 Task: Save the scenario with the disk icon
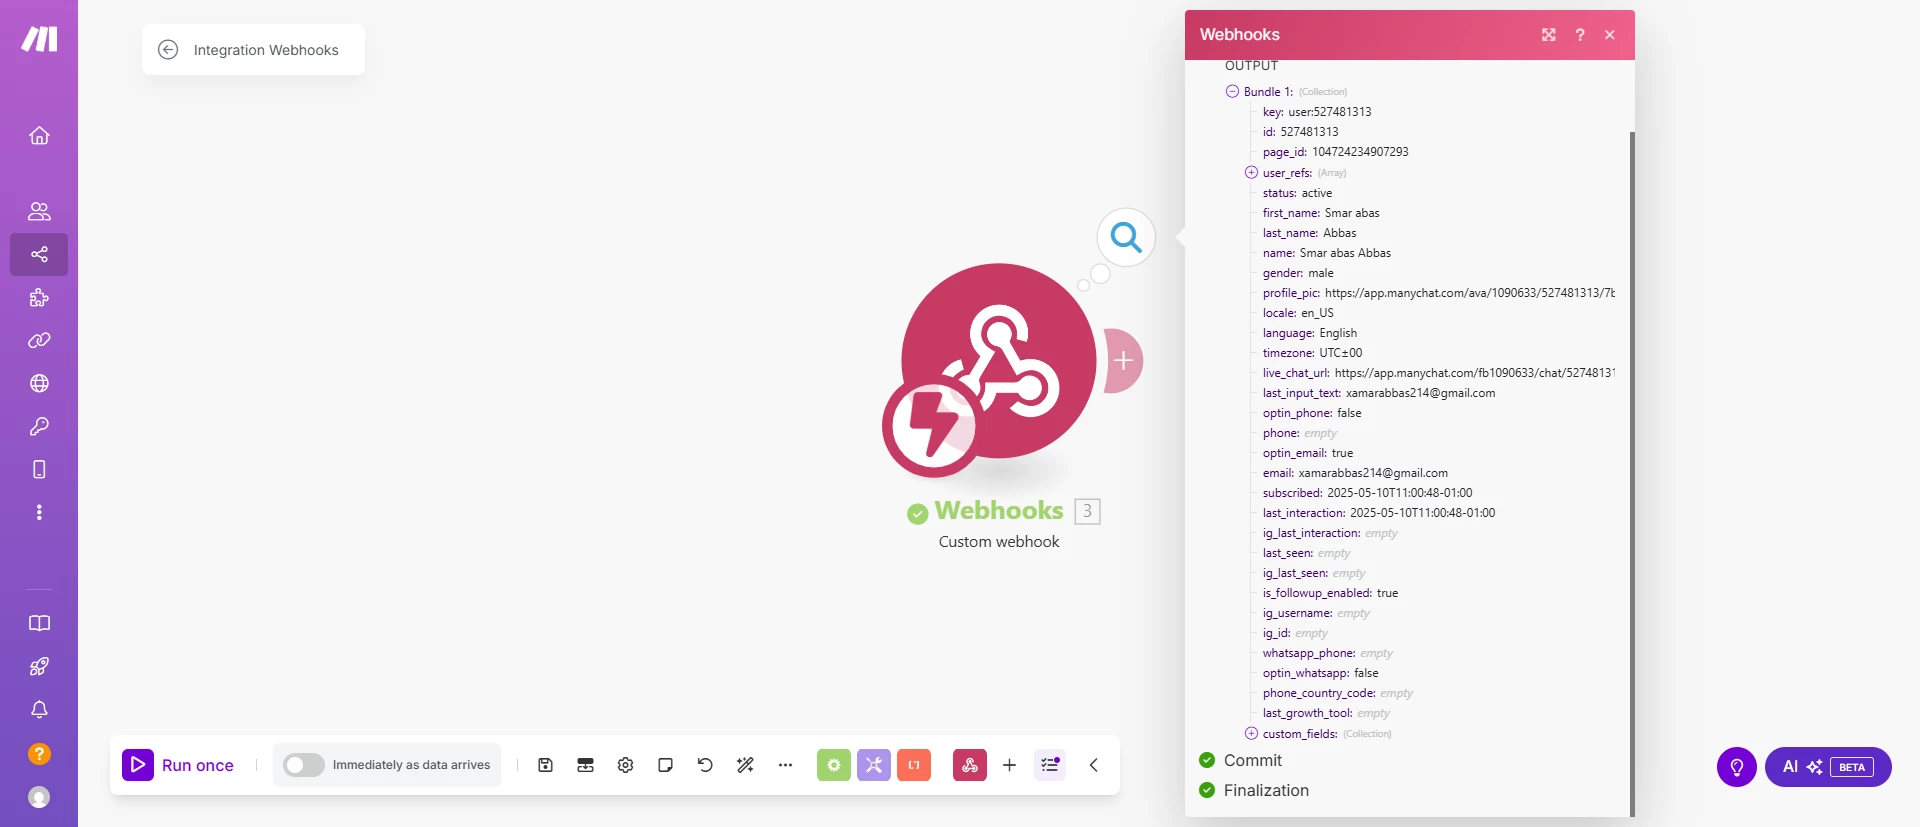coord(545,765)
